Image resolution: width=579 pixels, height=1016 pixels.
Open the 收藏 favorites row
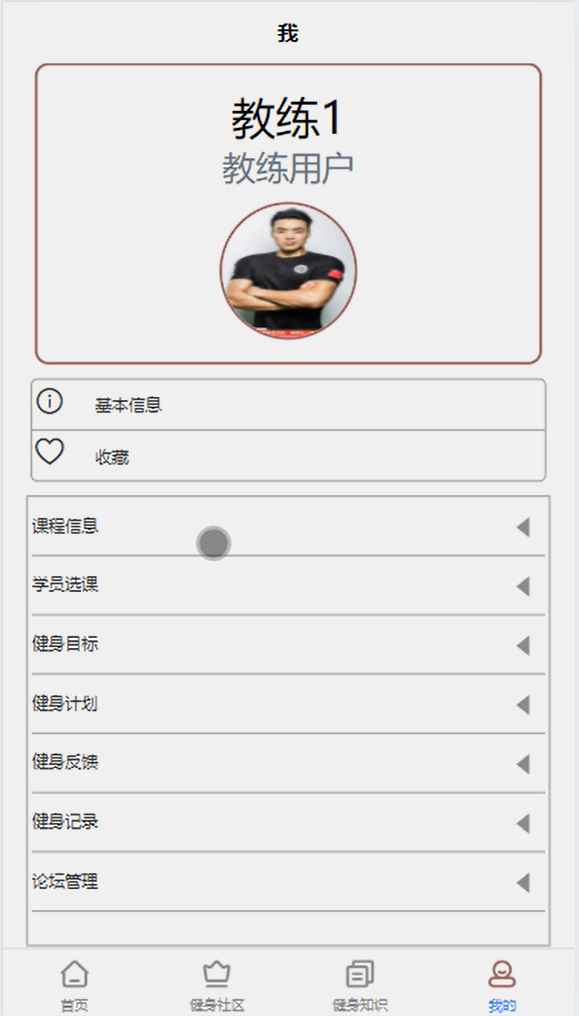(288, 456)
